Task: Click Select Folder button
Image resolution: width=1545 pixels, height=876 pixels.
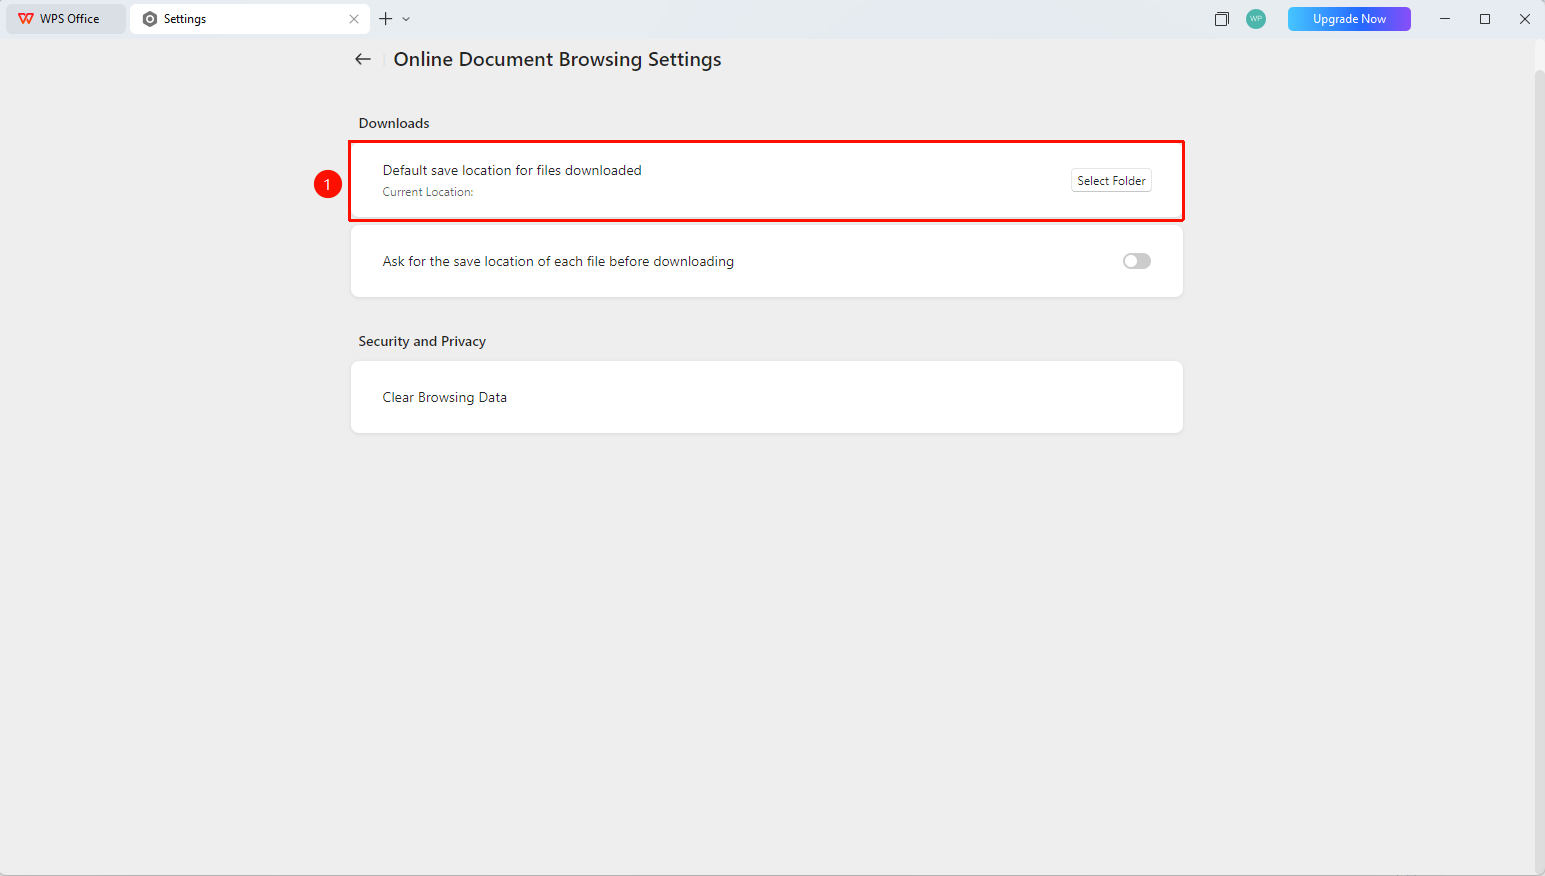Action: (1111, 181)
